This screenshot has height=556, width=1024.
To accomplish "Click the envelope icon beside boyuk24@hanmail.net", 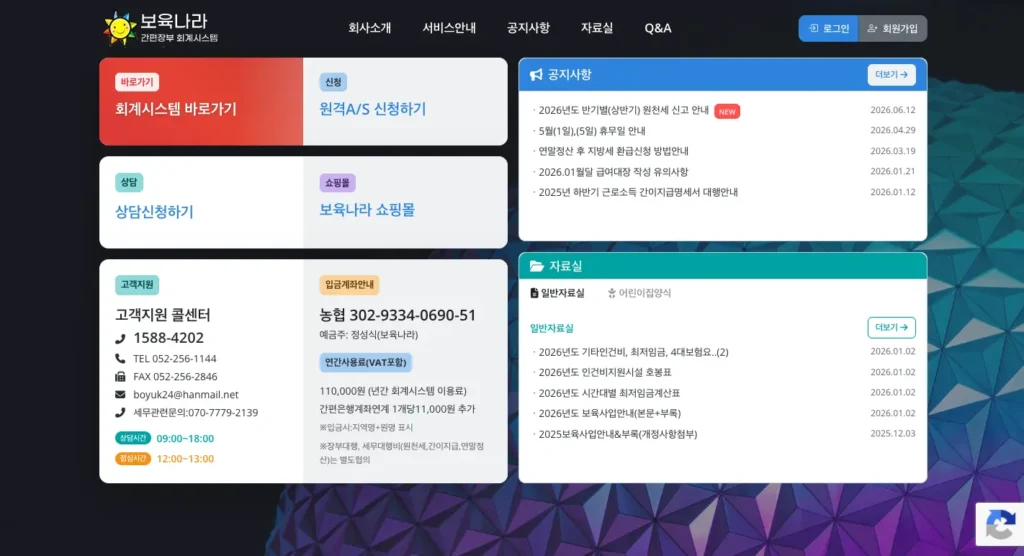I will 120,395.
